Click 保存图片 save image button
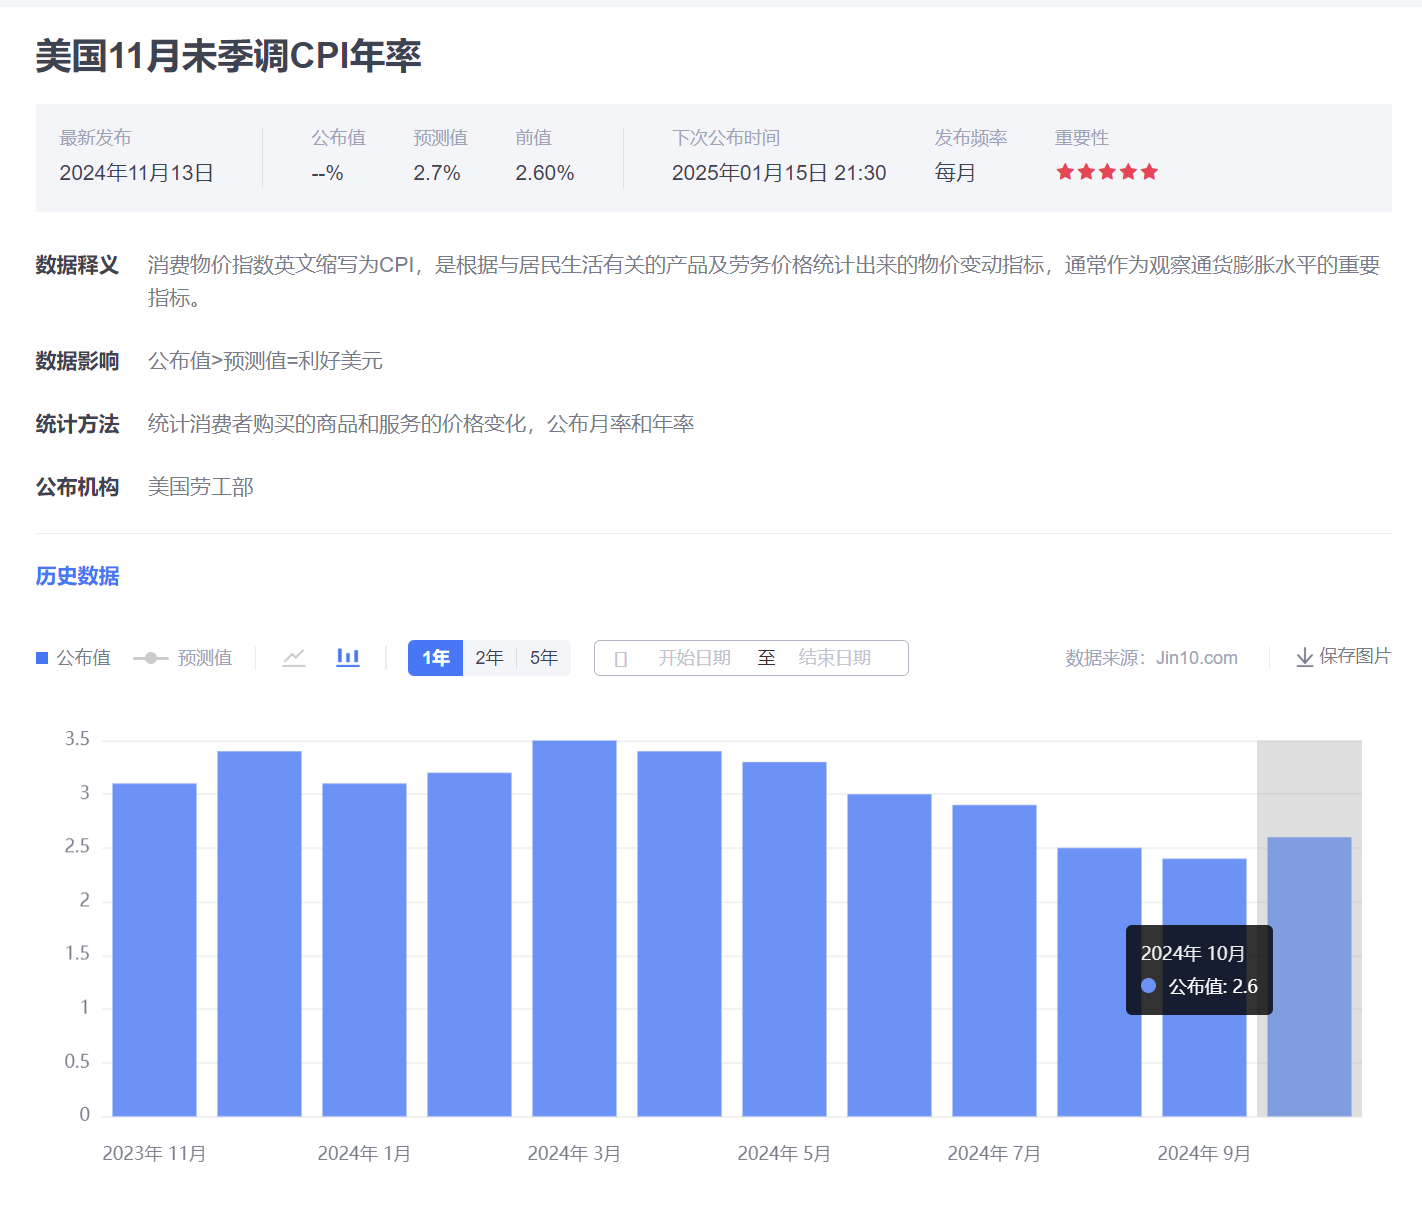The width and height of the screenshot is (1422, 1205). click(x=1343, y=656)
